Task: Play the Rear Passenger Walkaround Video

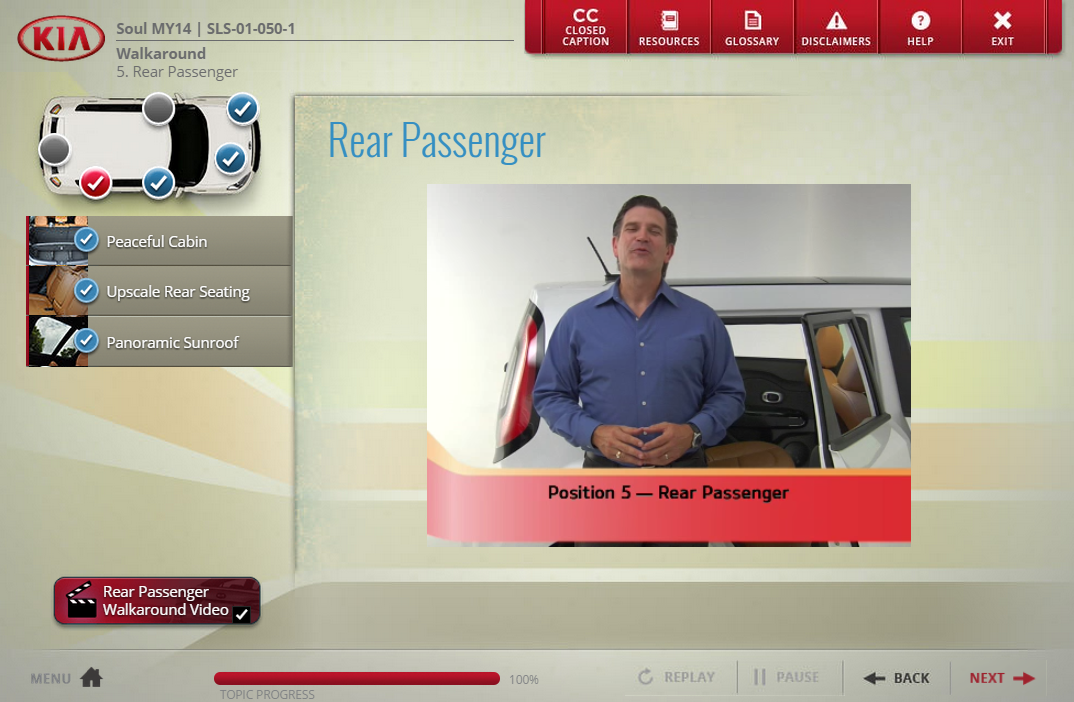Action: point(157,601)
